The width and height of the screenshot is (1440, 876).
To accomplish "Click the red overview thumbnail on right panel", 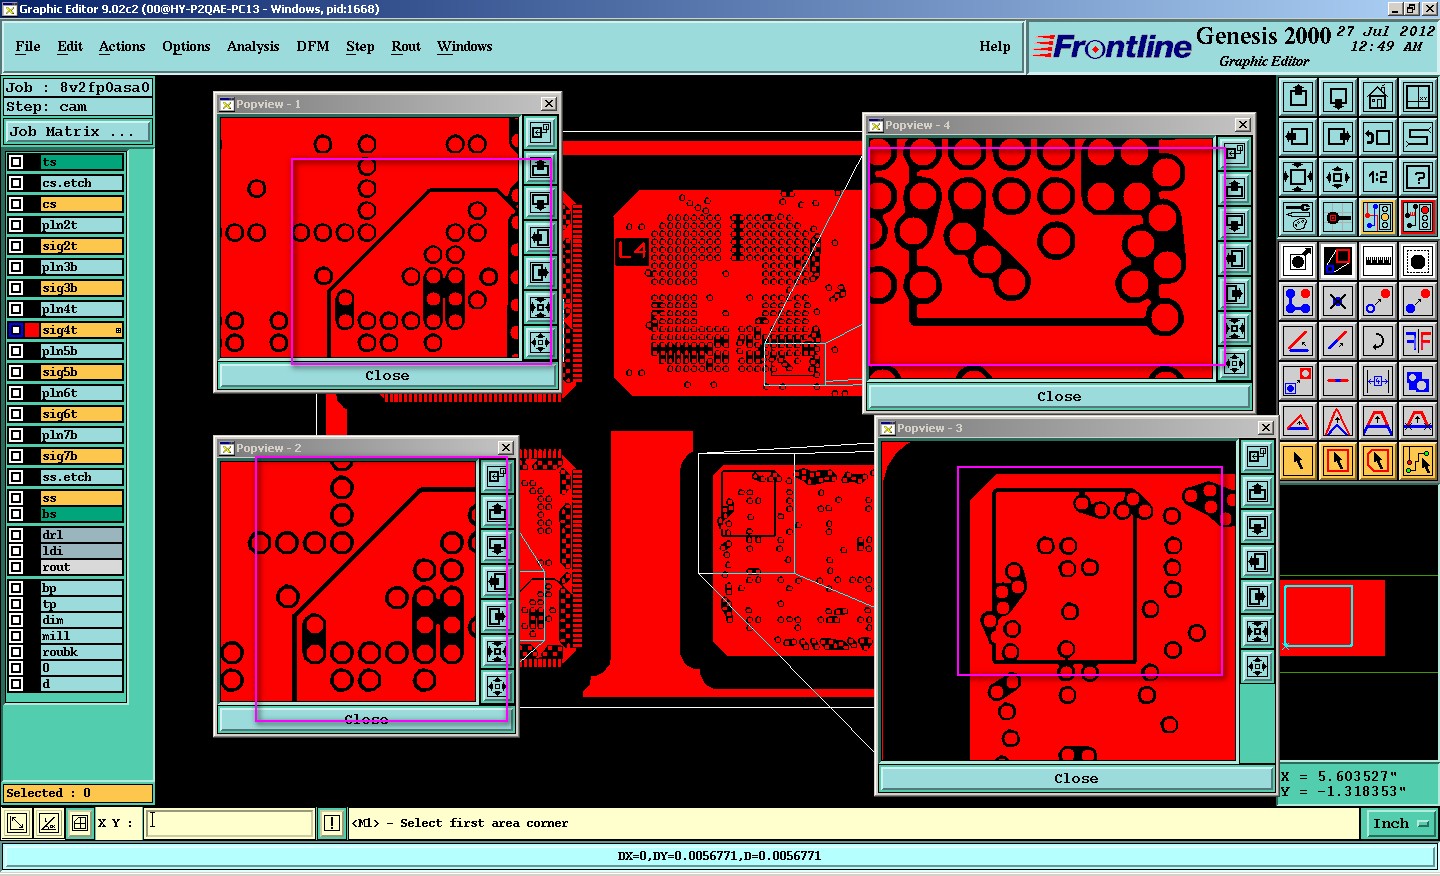I will (x=1333, y=617).
